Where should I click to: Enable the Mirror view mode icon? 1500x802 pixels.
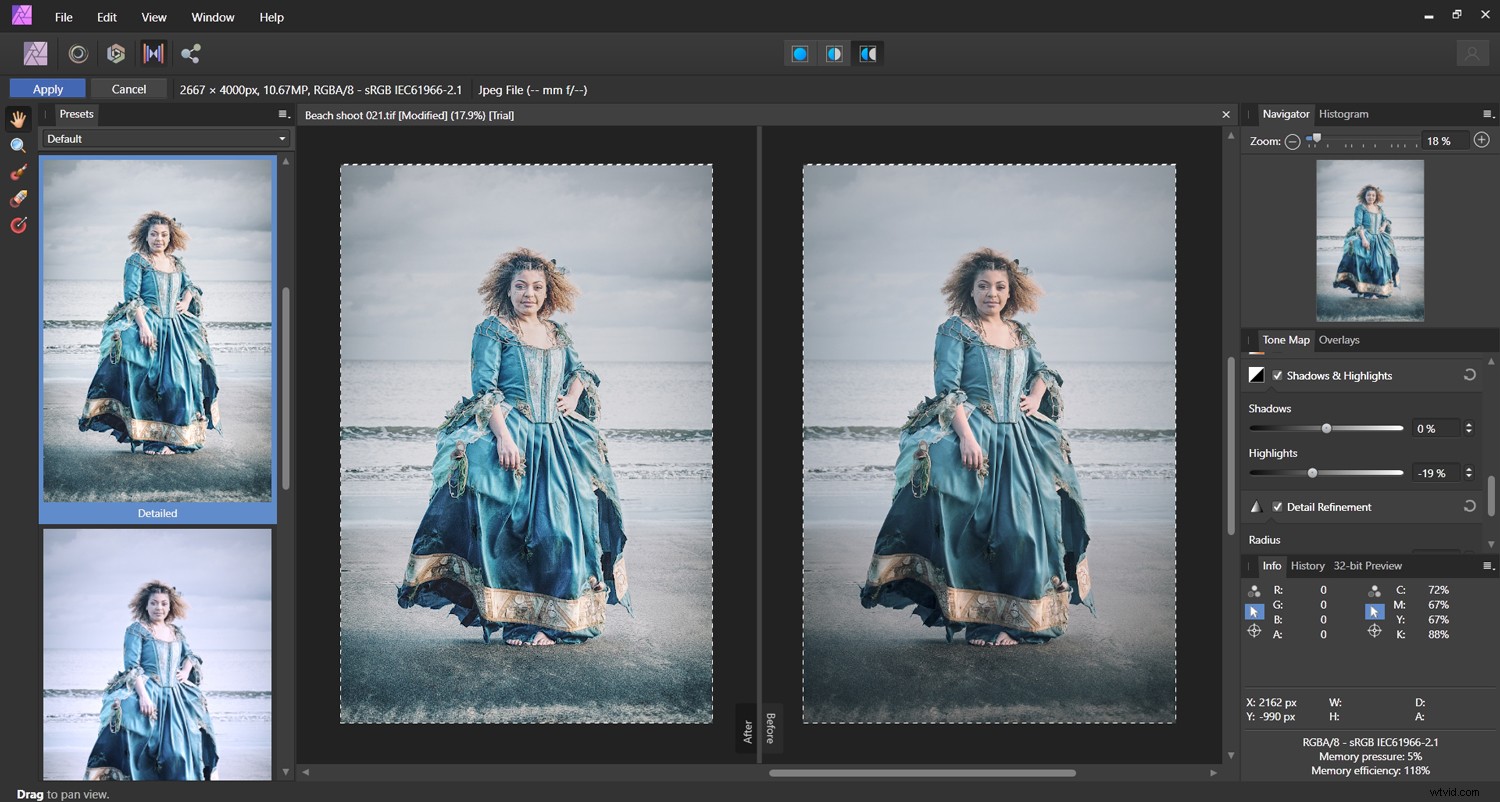click(868, 53)
